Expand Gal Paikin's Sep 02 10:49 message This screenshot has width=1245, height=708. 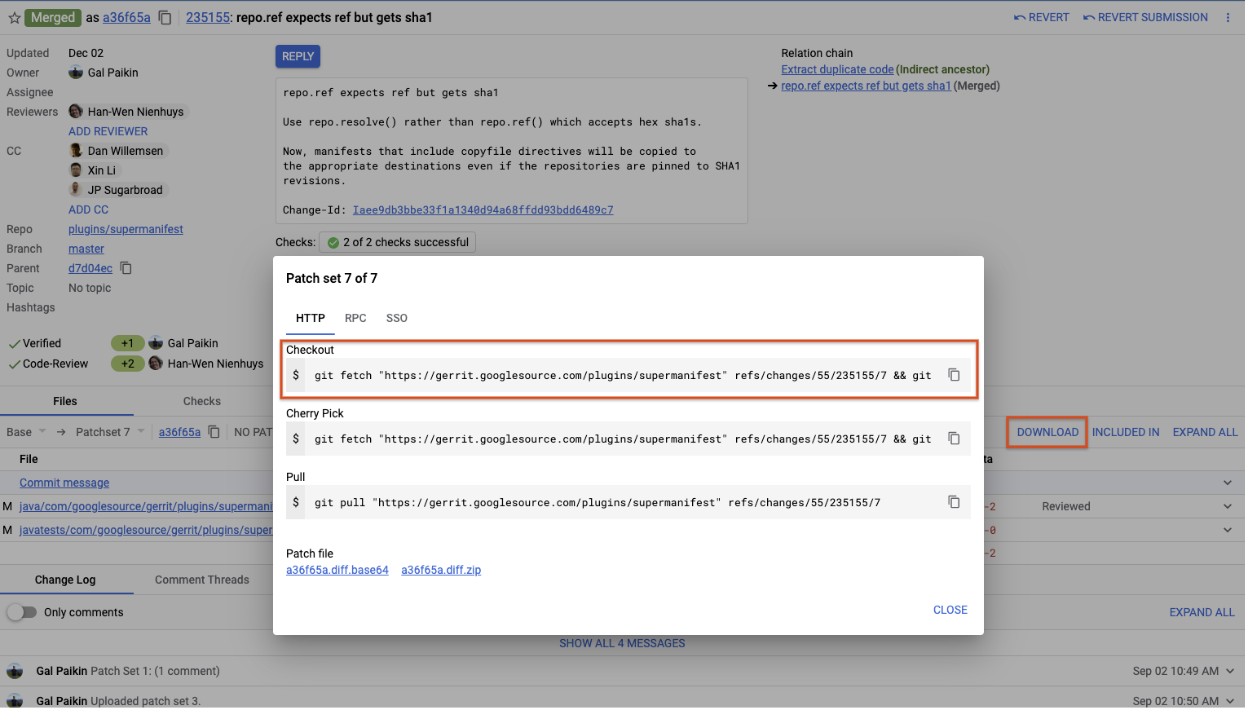tap(1231, 671)
